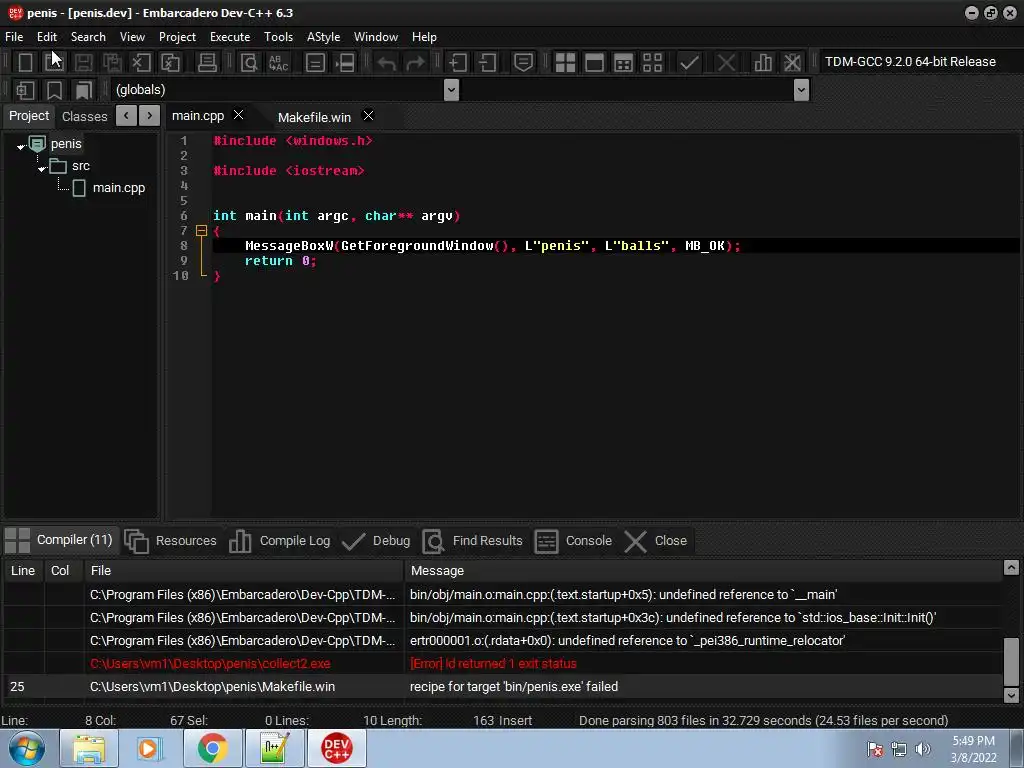Open the (globals) scope dropdown
Viewport: 1024px width, 768px height.
click(x=451, y=90)
